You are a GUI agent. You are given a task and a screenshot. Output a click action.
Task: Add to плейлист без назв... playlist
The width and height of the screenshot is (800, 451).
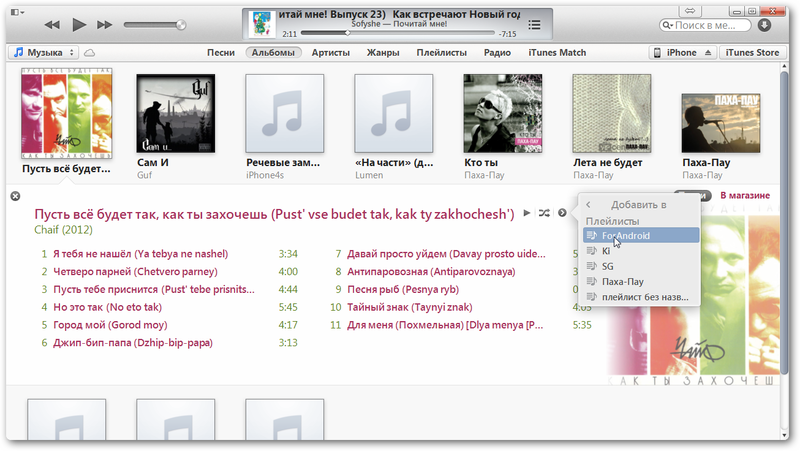641,296
